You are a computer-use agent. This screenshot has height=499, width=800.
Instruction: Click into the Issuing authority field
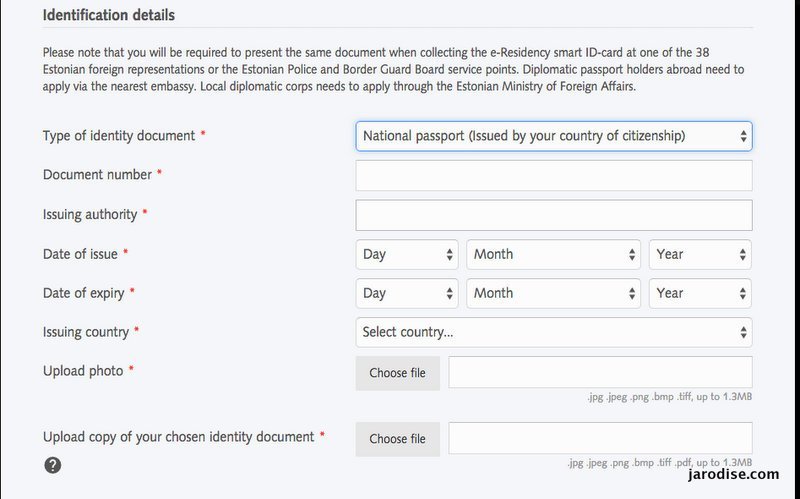coord(554,215)
